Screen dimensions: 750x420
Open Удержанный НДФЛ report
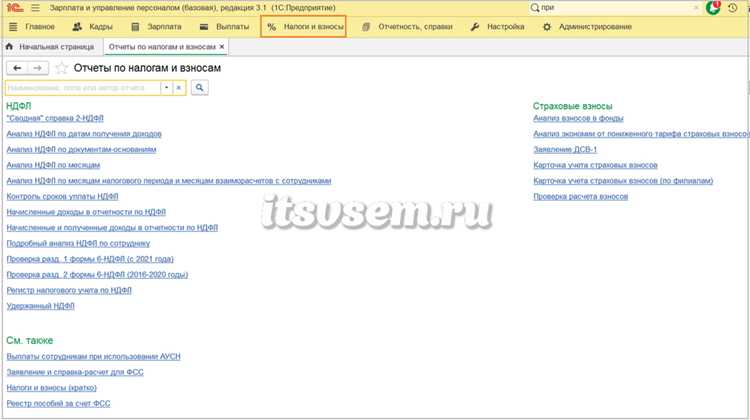point(40,306)
